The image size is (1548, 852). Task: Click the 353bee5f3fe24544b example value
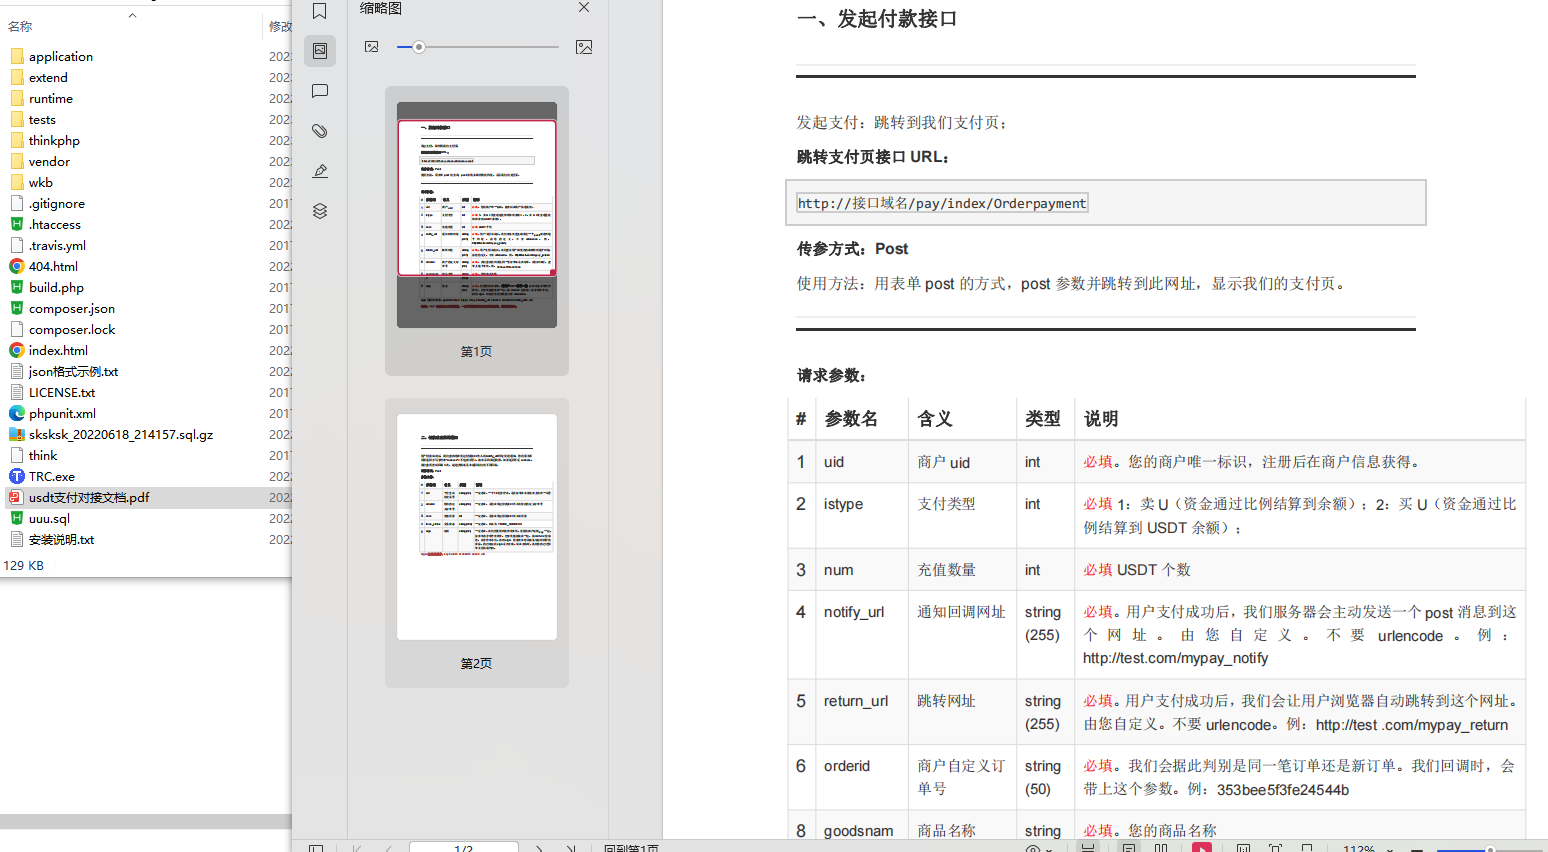1283,790
